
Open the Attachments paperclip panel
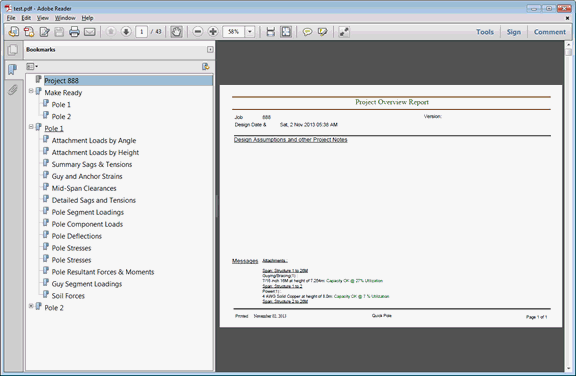click(13, 89)
